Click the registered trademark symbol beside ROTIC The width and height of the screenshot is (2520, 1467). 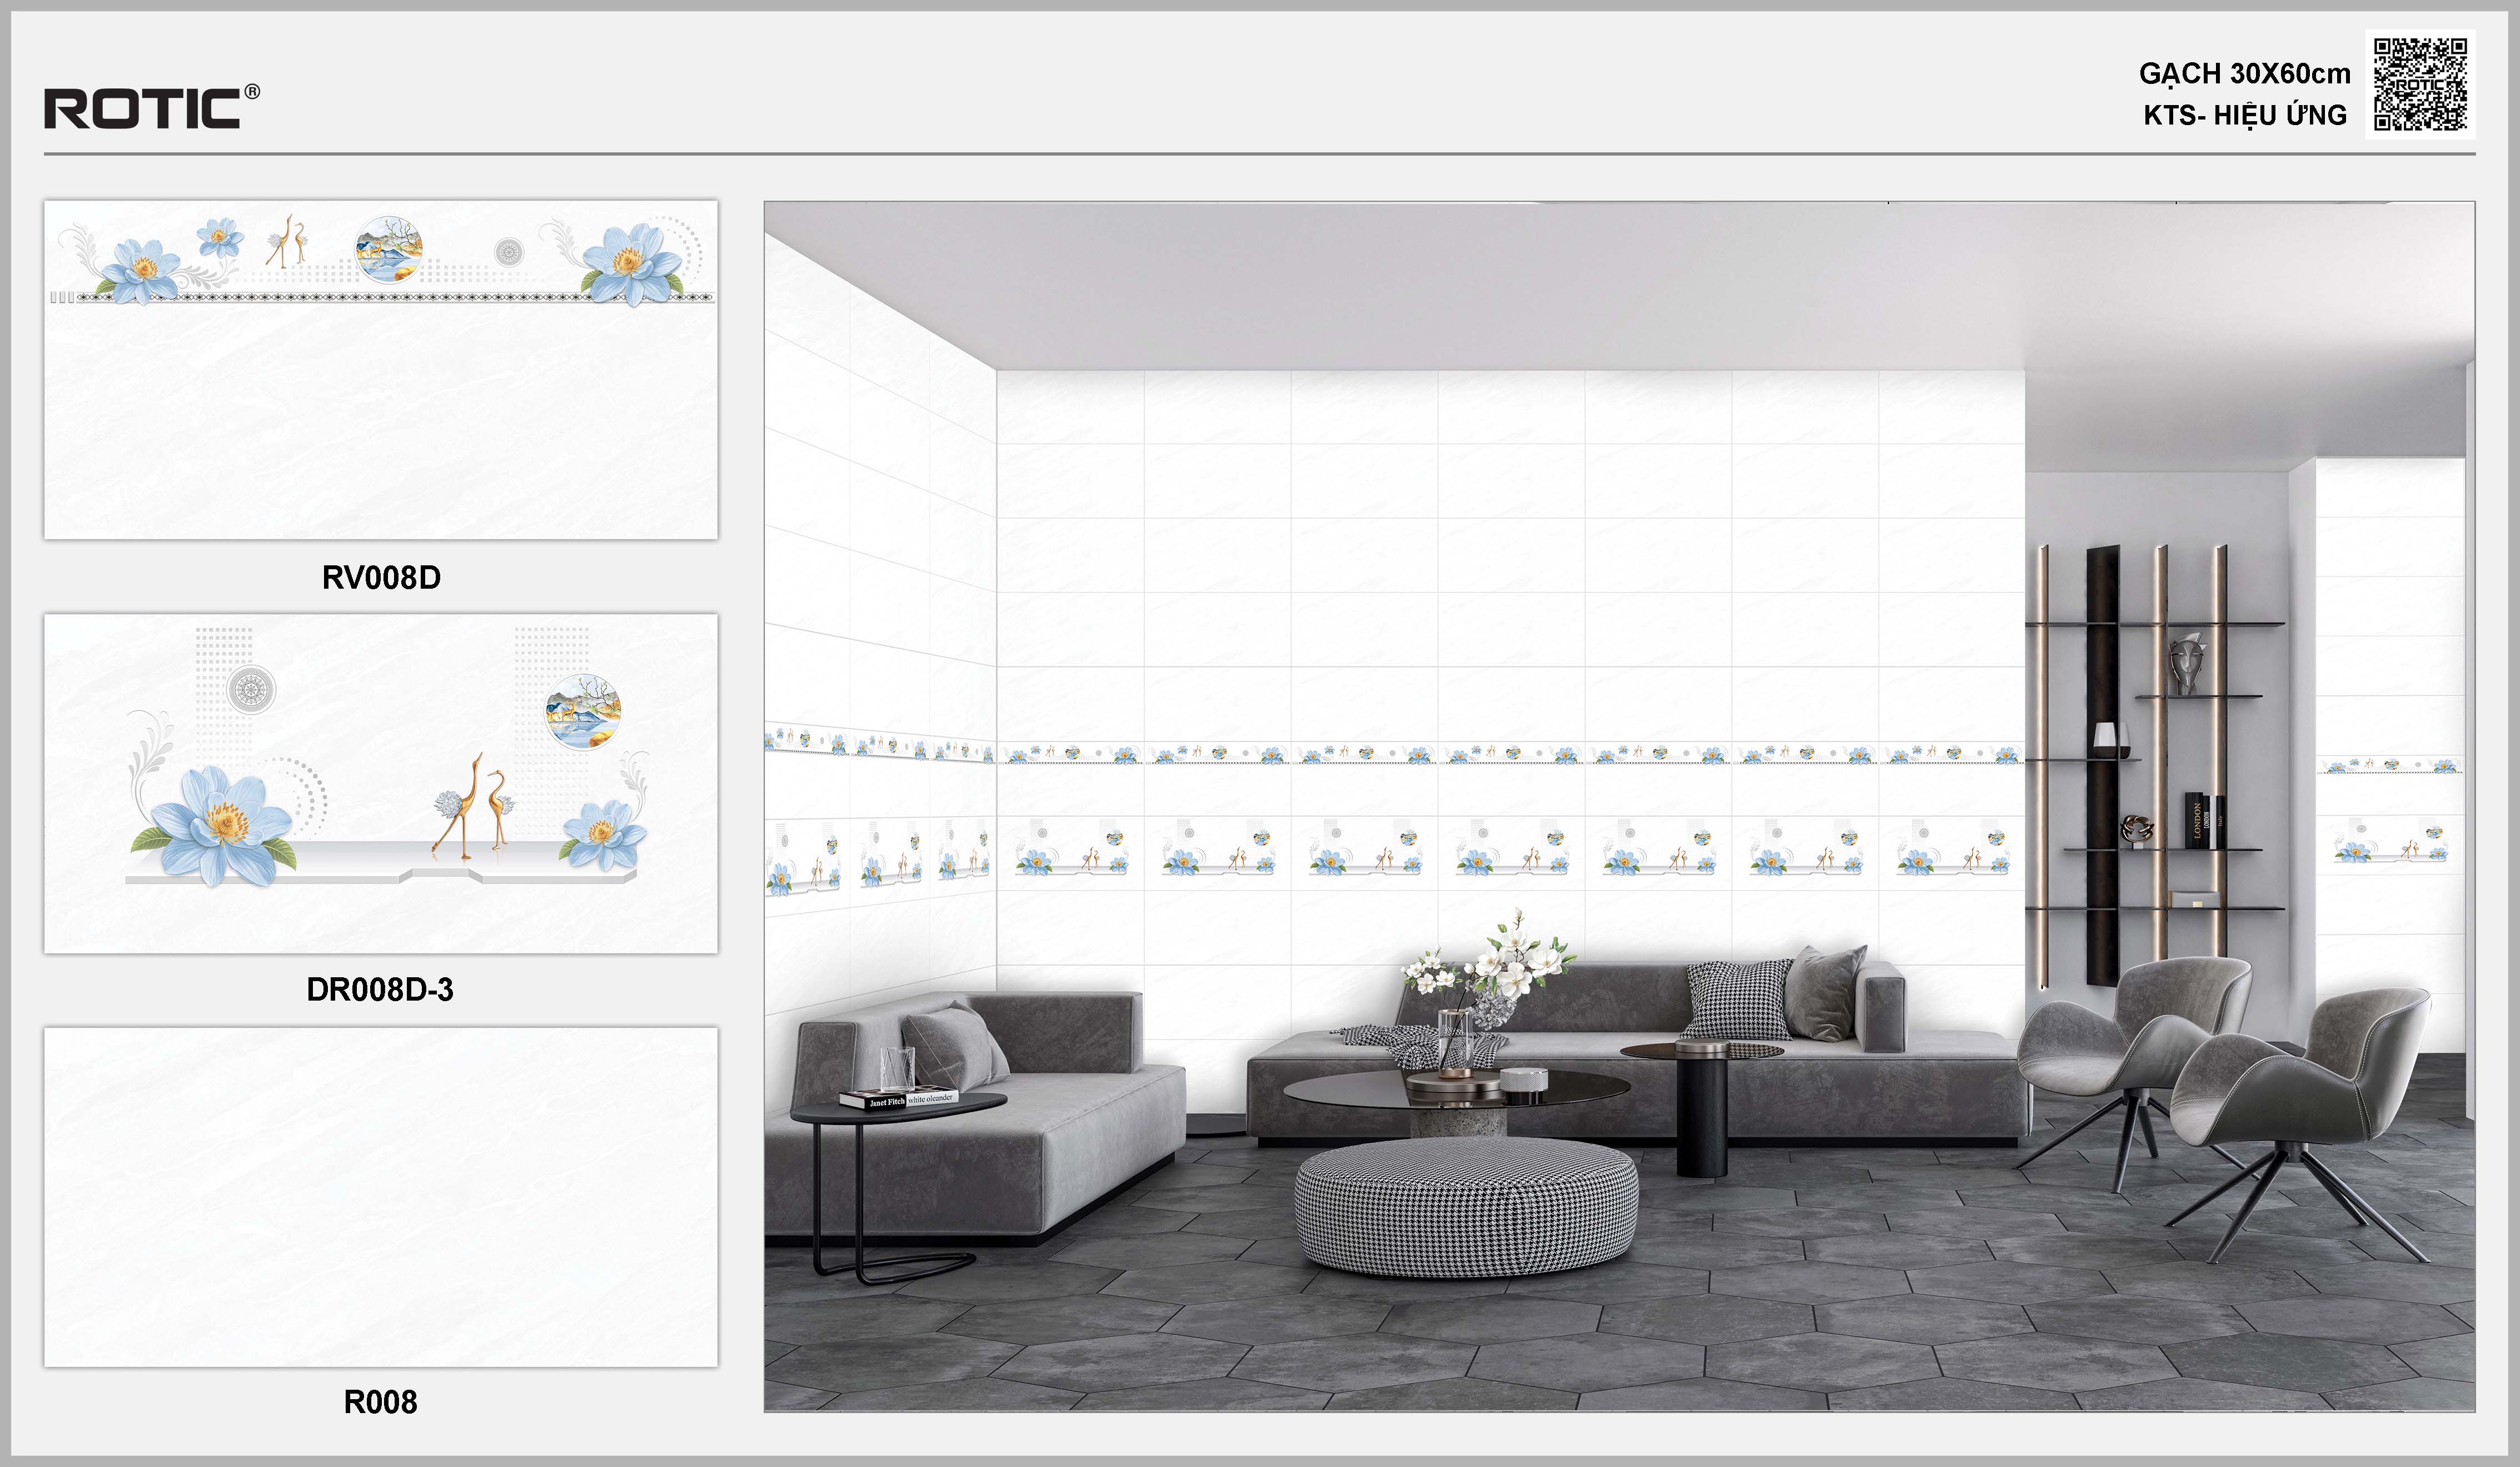point(252,92)
